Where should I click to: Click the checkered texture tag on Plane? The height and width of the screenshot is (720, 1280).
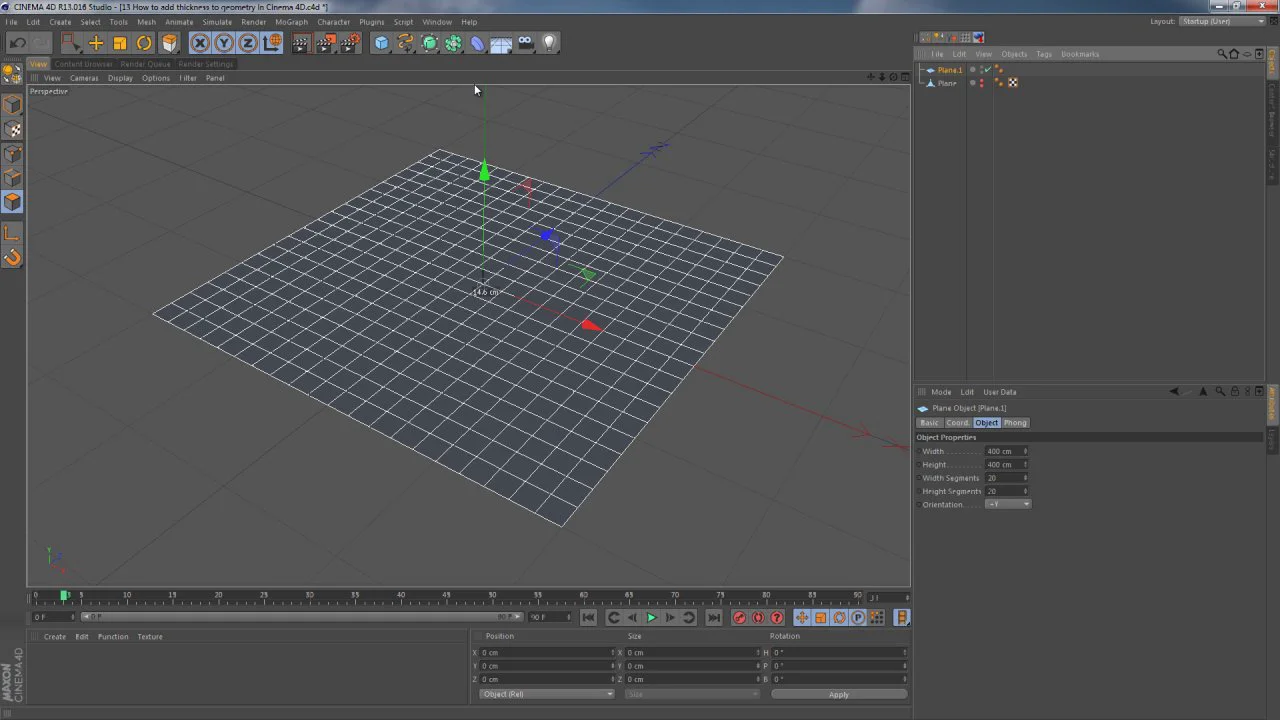1012,83
